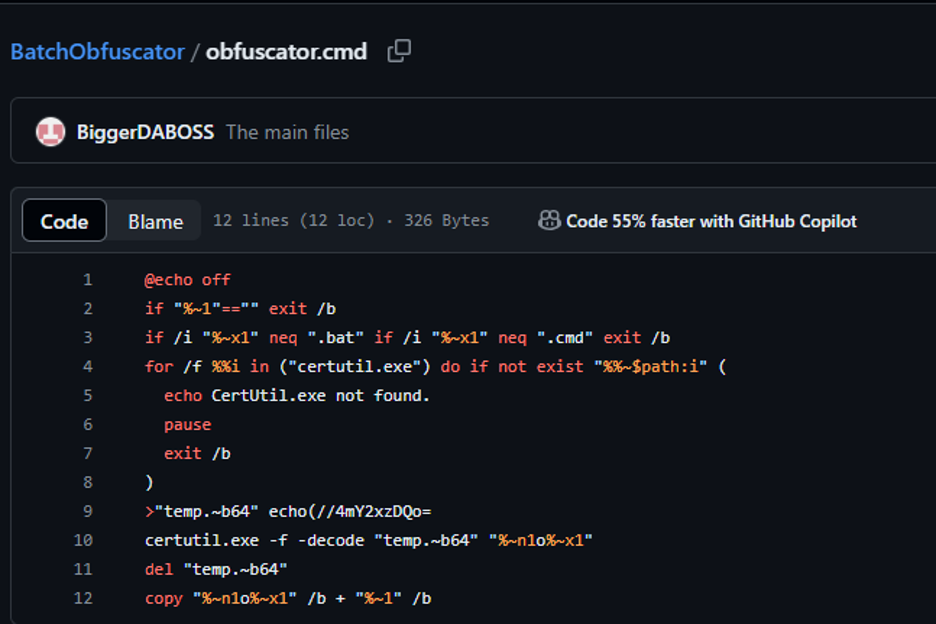Copy the obfuscator.cmd file path icon

[399, 51]
